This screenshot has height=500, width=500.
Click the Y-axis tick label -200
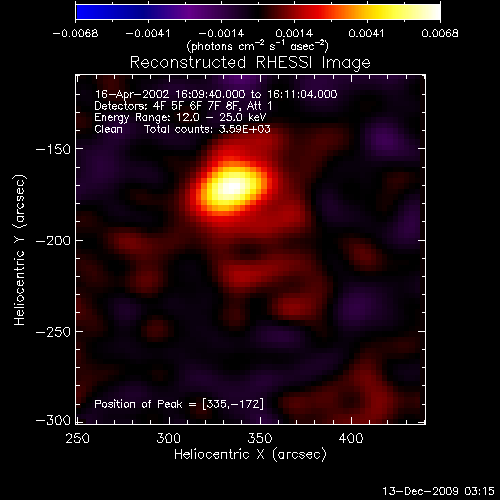click(x=53, y=241)
